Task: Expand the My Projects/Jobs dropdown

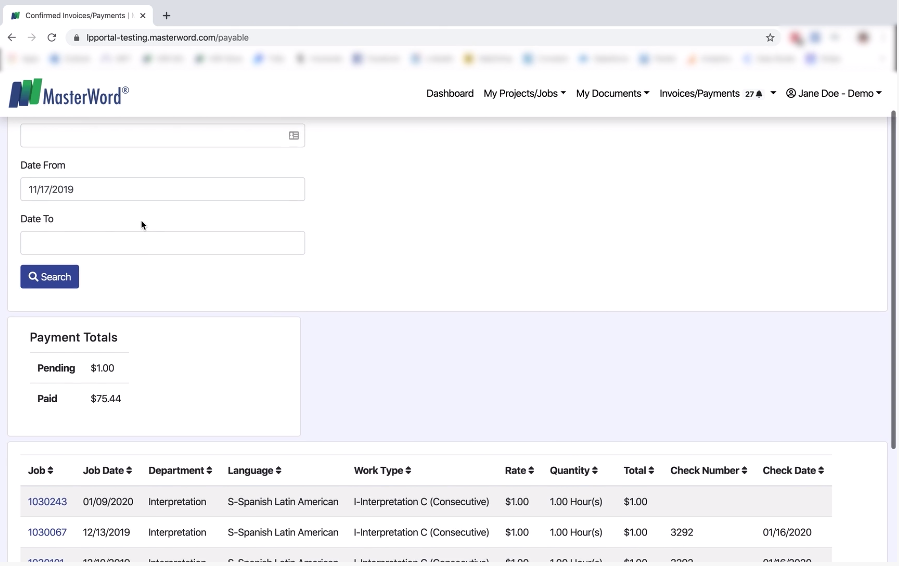Action: (524, 94)
